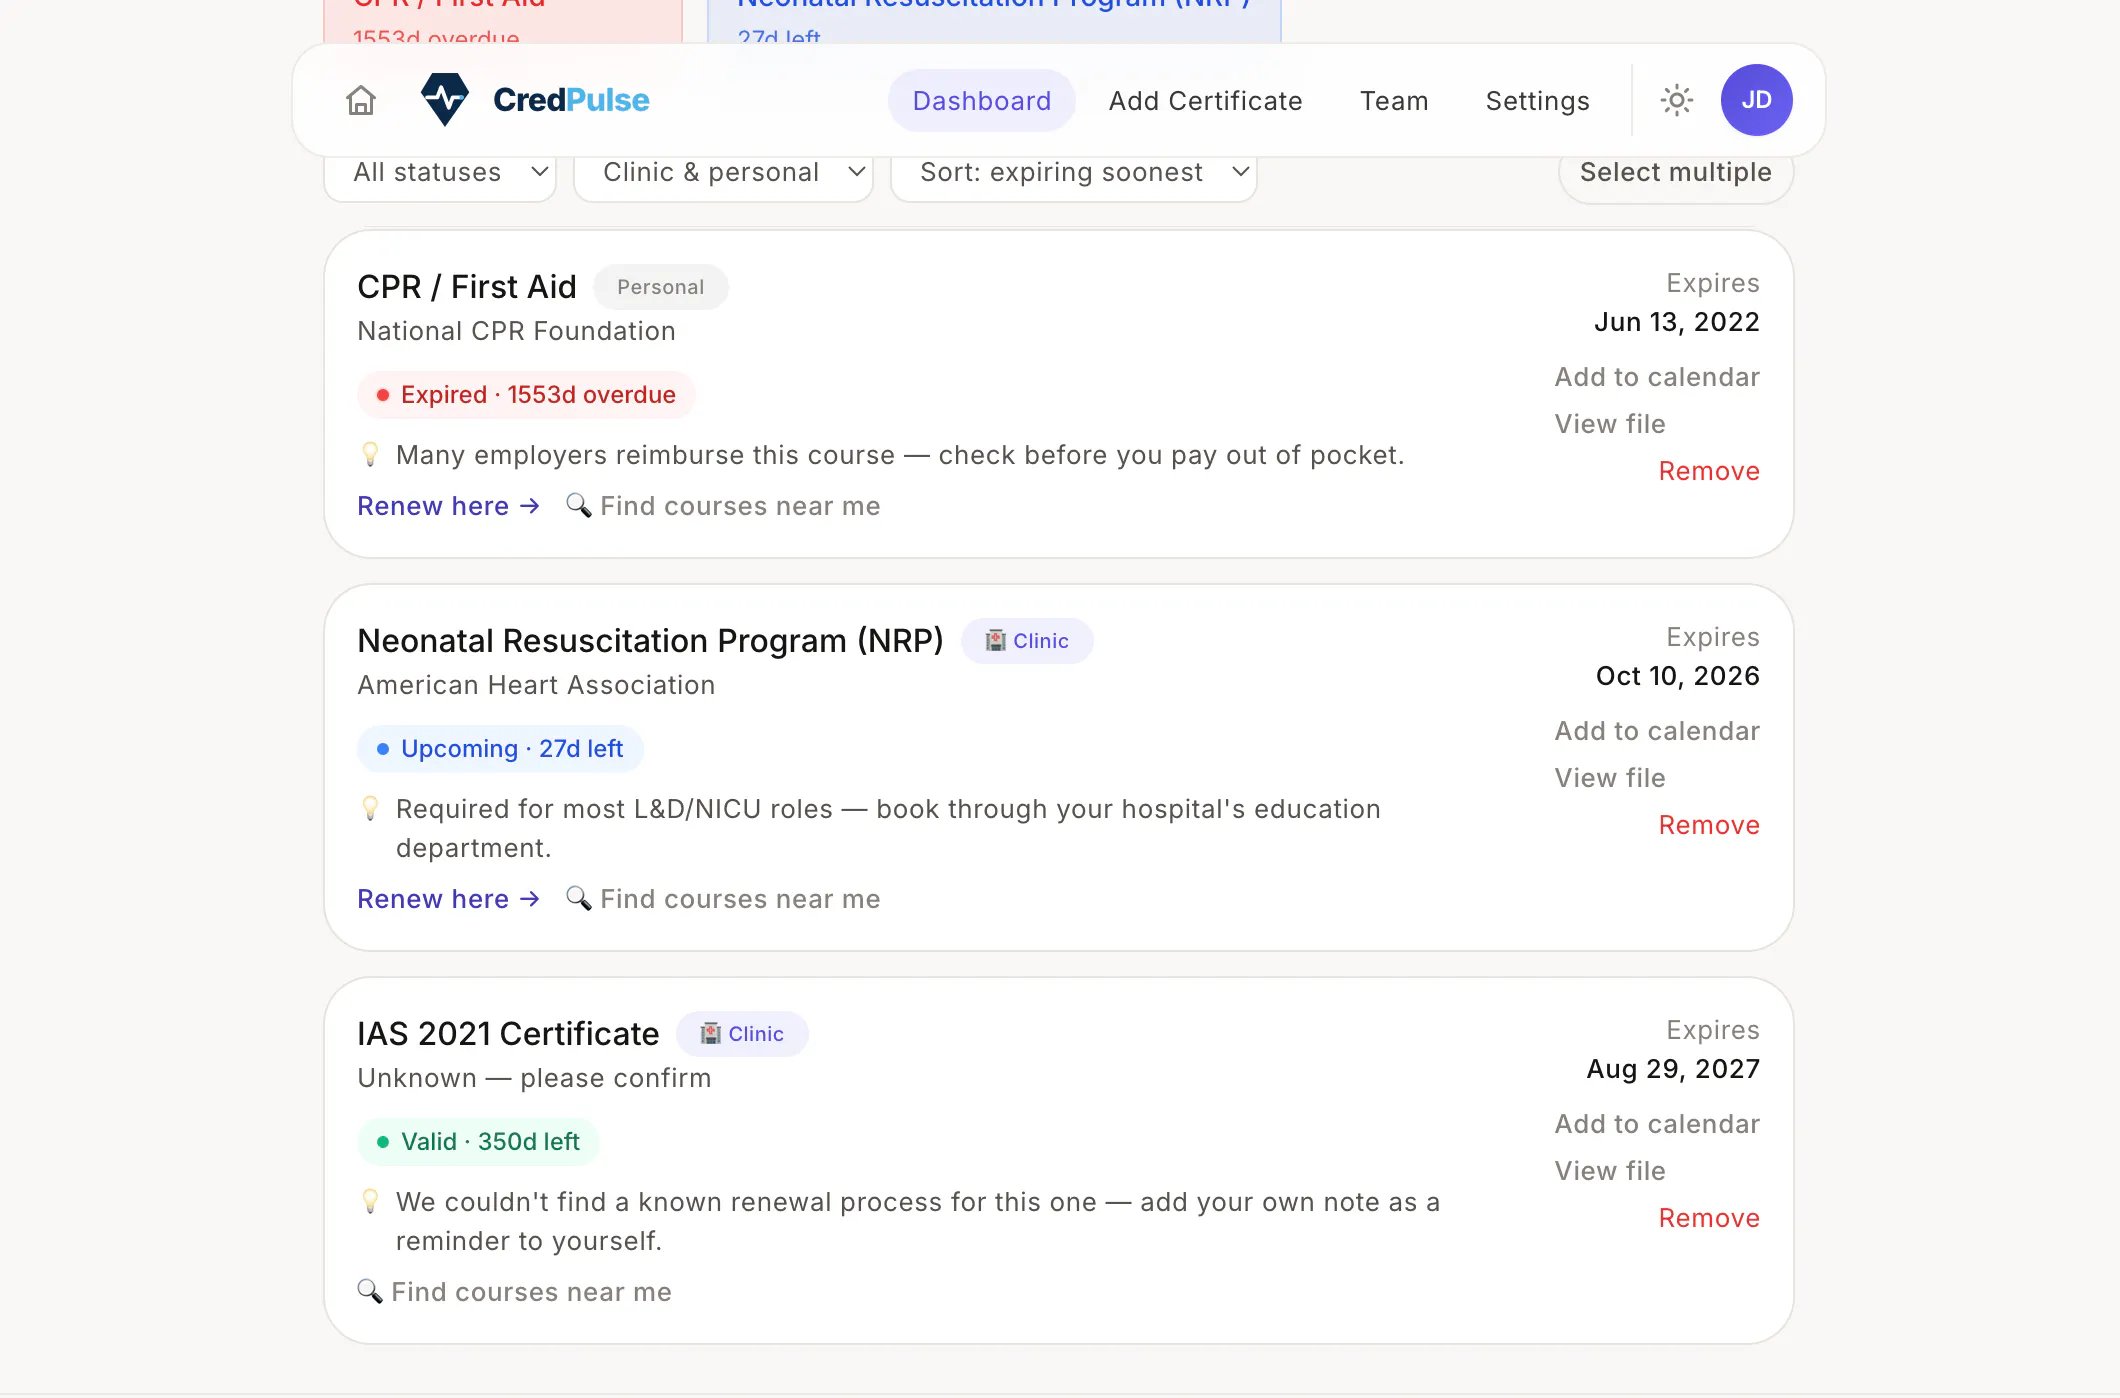Go to the home icon in navbar

point(361,100)
